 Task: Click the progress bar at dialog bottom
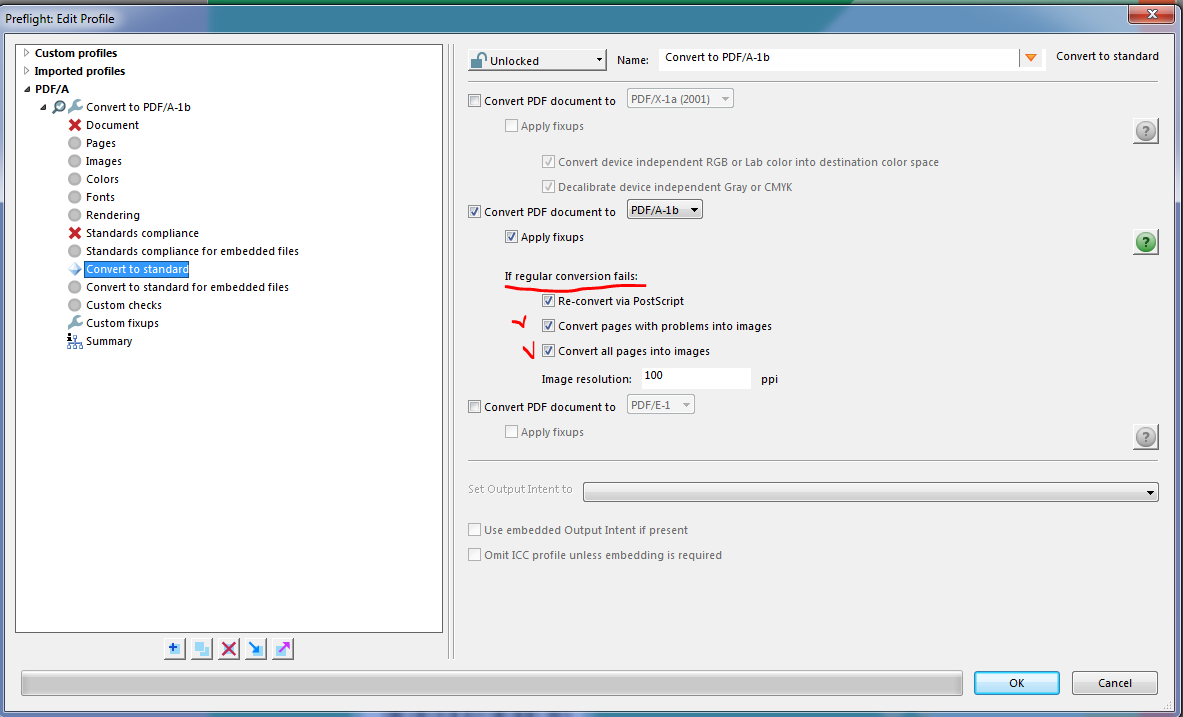click(x=491, y=683)
